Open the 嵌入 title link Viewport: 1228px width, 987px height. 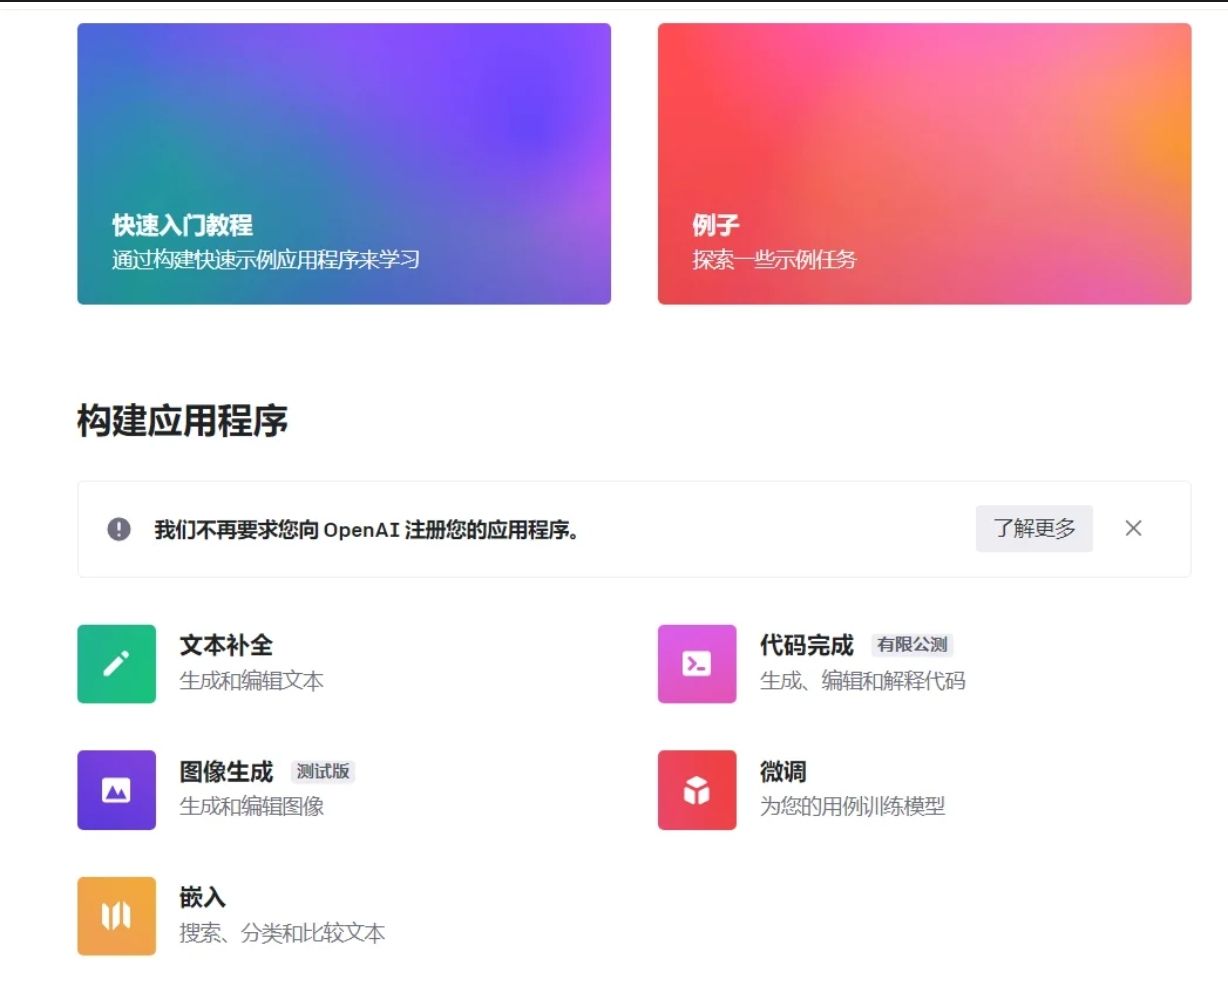[x=203, y=898]
